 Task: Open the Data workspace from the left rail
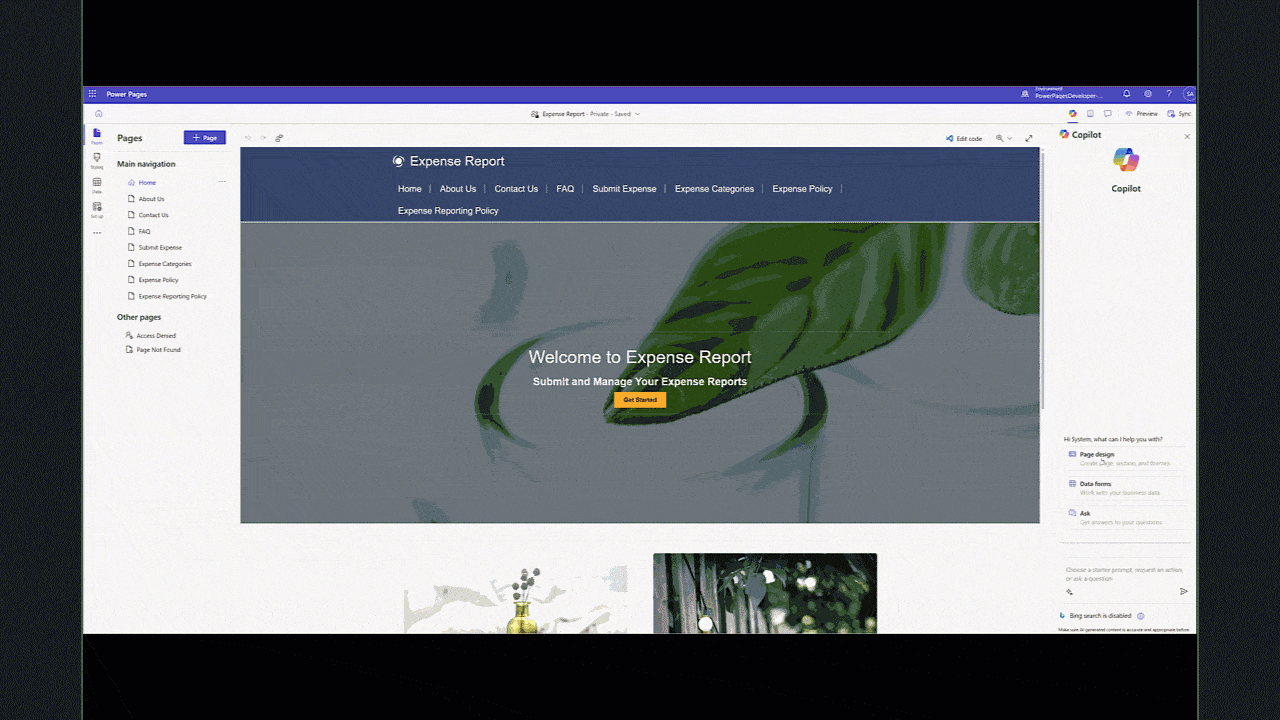coord(97,182)
